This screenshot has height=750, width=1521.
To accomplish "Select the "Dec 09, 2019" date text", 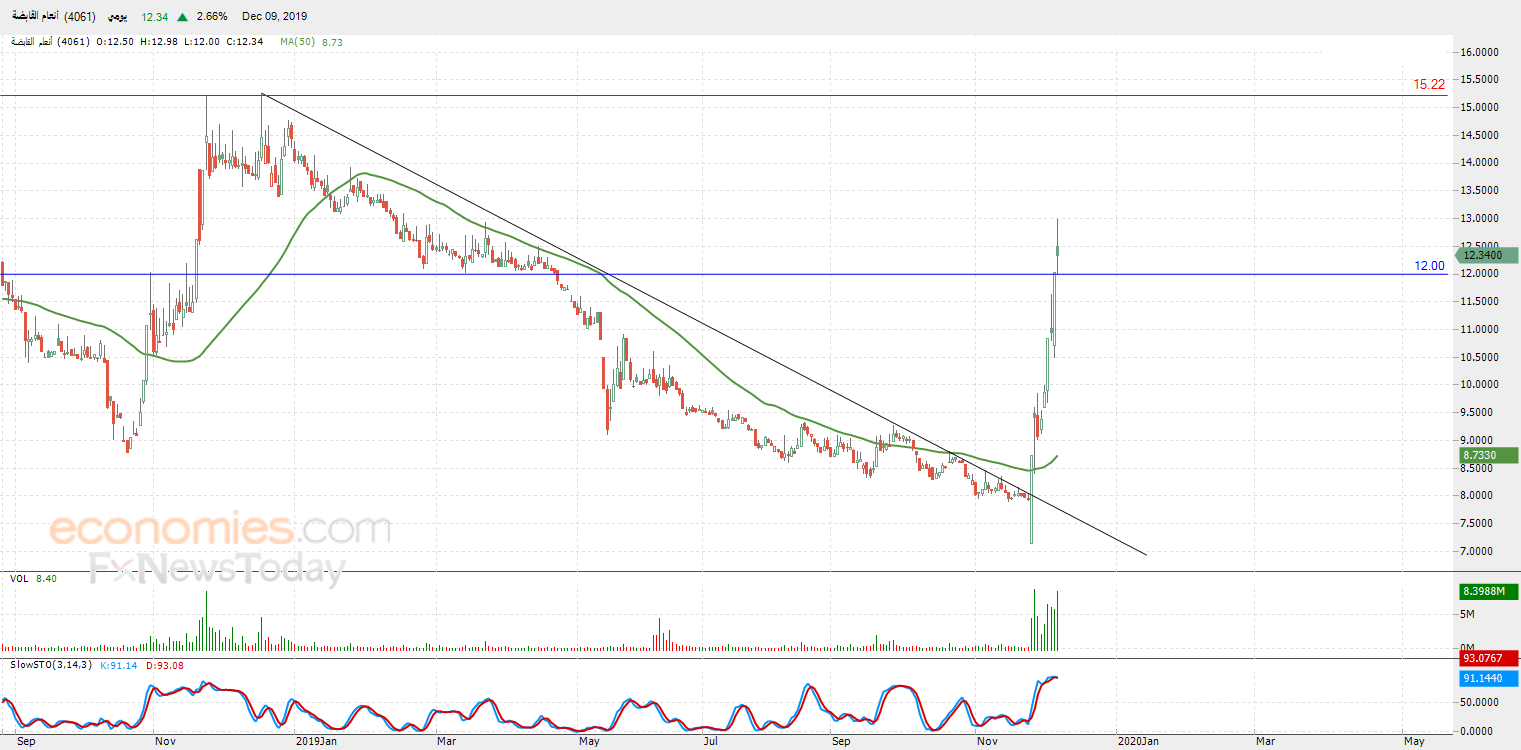I will pos(275,16).
